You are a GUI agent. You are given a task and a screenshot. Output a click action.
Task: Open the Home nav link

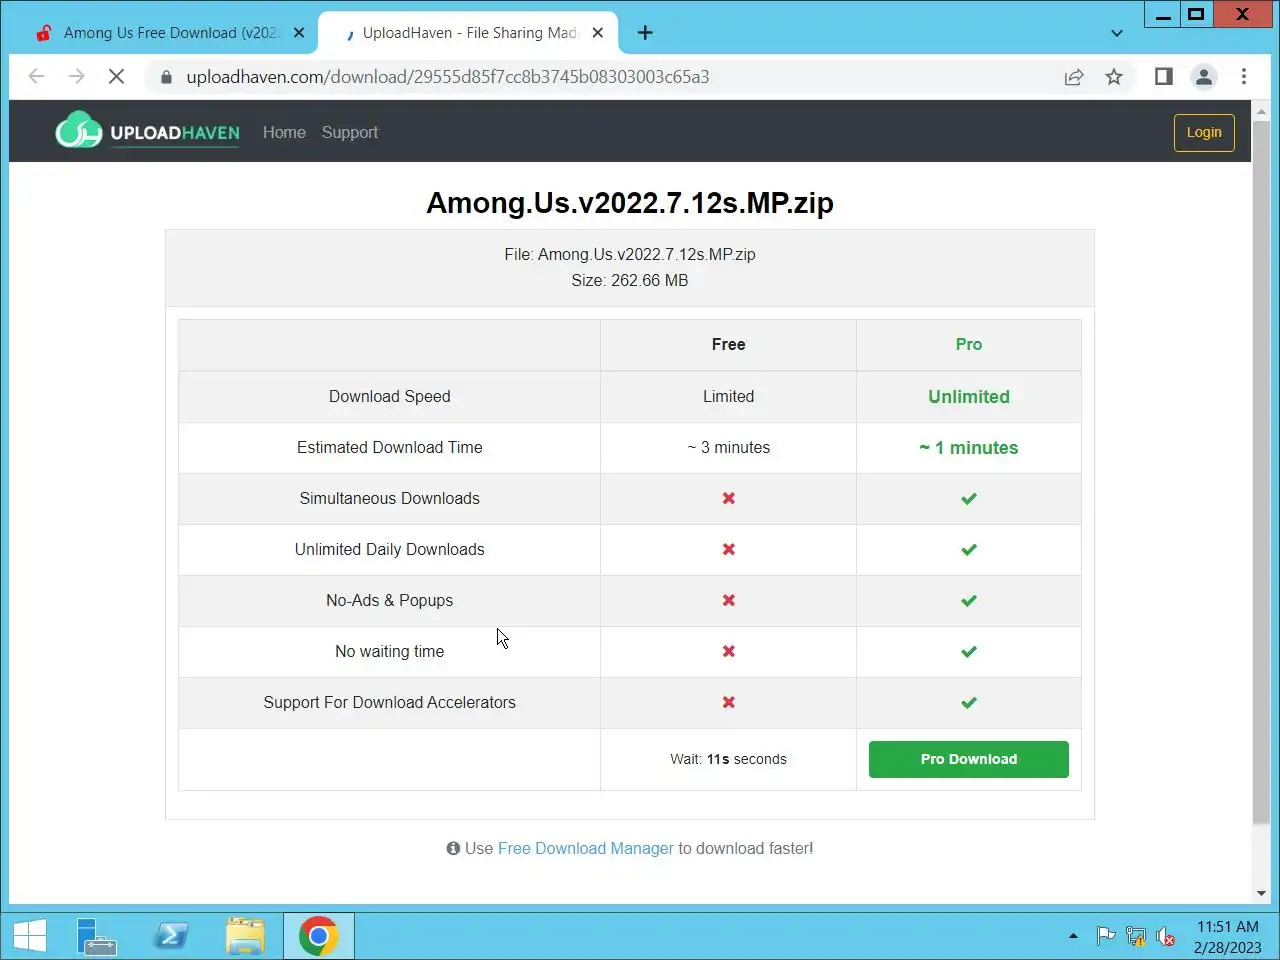[x=284, y=132]
